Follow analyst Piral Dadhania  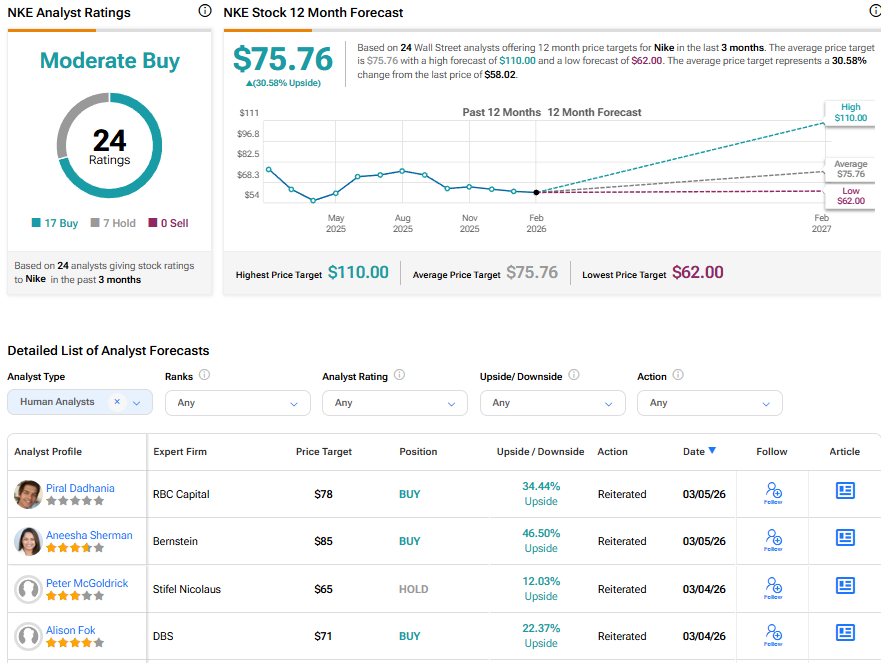coord(772,493)
